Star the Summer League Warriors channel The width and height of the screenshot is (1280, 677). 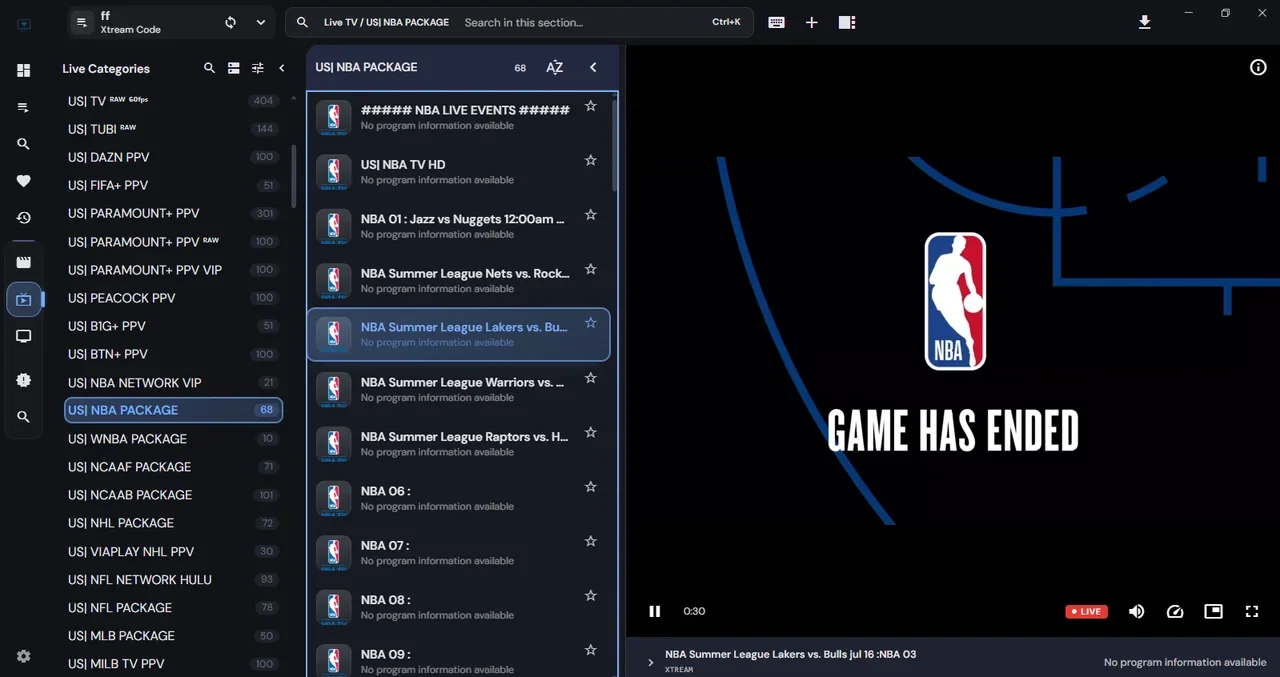tap(590, 378)
